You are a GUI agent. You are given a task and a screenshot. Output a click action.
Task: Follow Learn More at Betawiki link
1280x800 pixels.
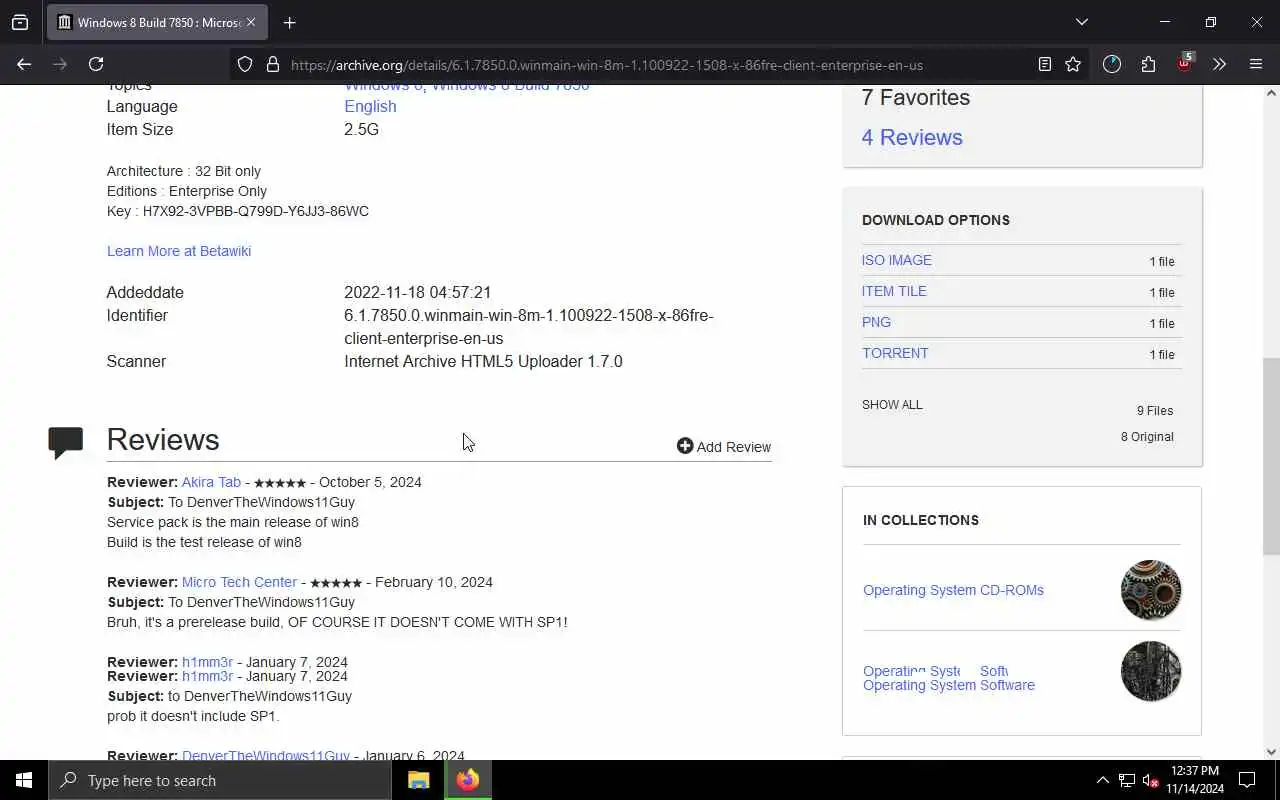(179, 251)
